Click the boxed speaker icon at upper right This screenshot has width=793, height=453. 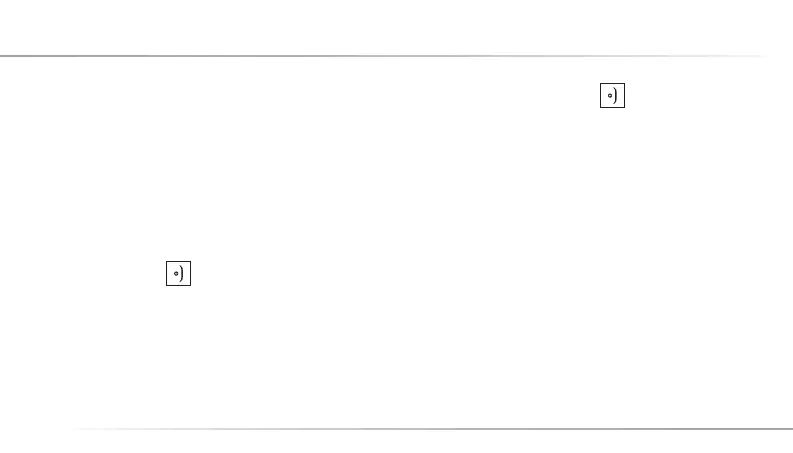coord(612,96)
